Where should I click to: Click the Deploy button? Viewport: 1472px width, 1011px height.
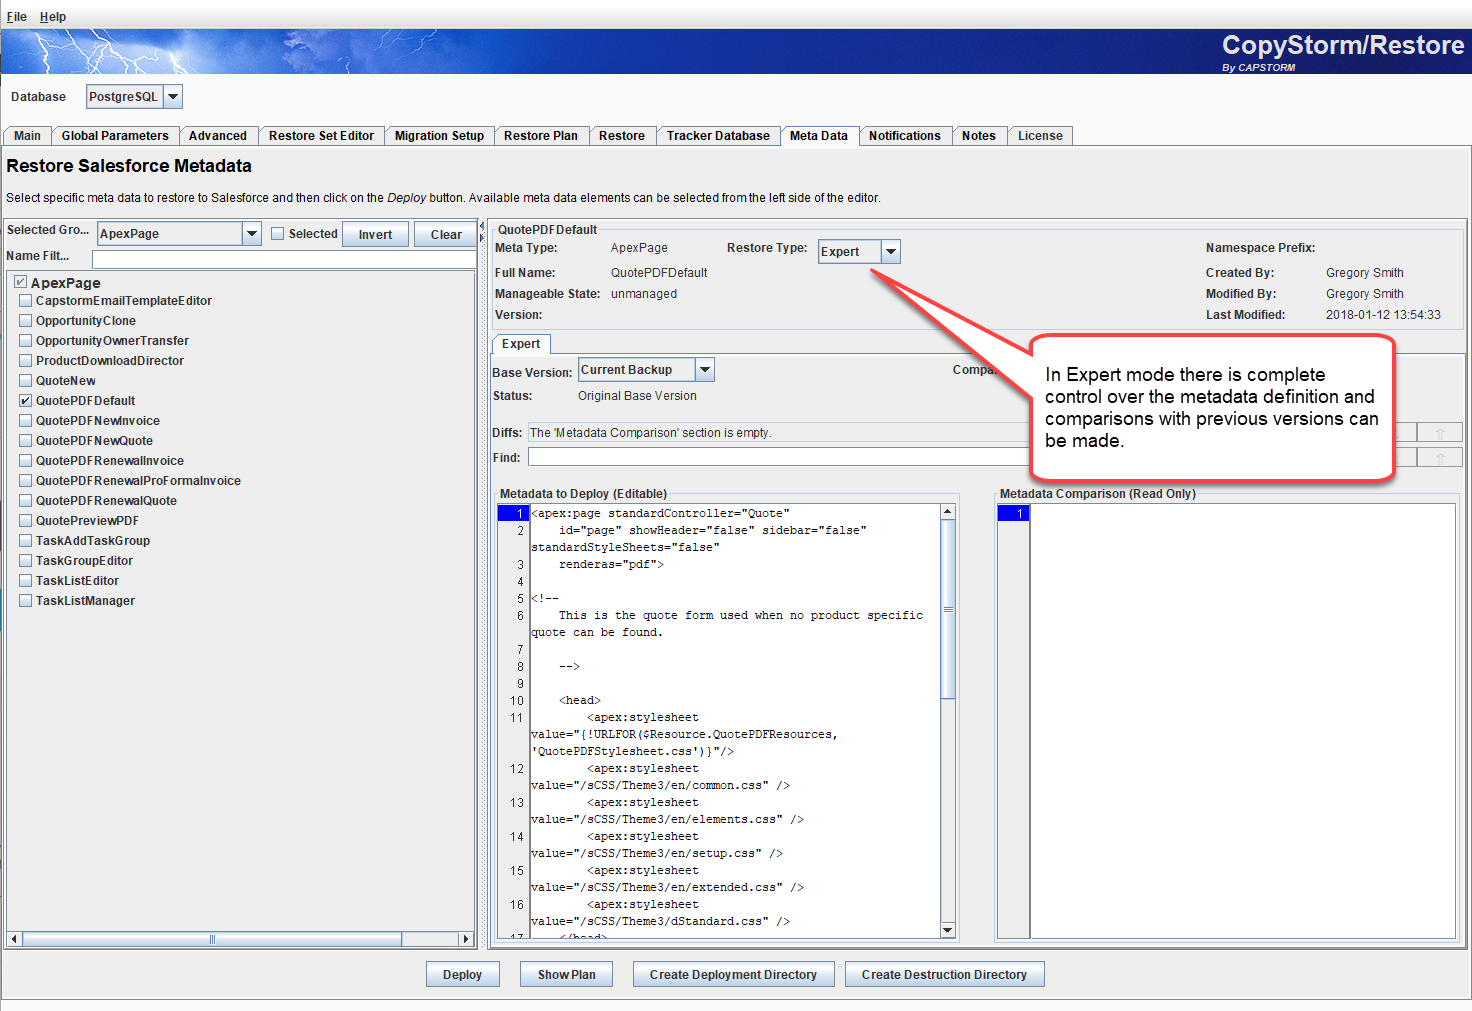462,975
